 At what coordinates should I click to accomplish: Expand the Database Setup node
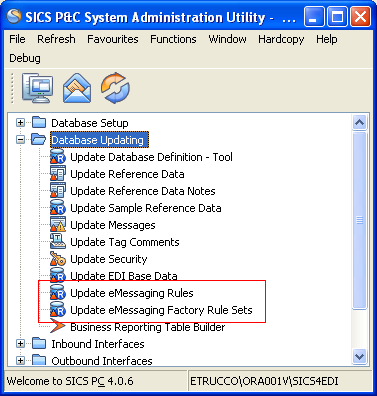pyautogui.click(x=20, y=123)
